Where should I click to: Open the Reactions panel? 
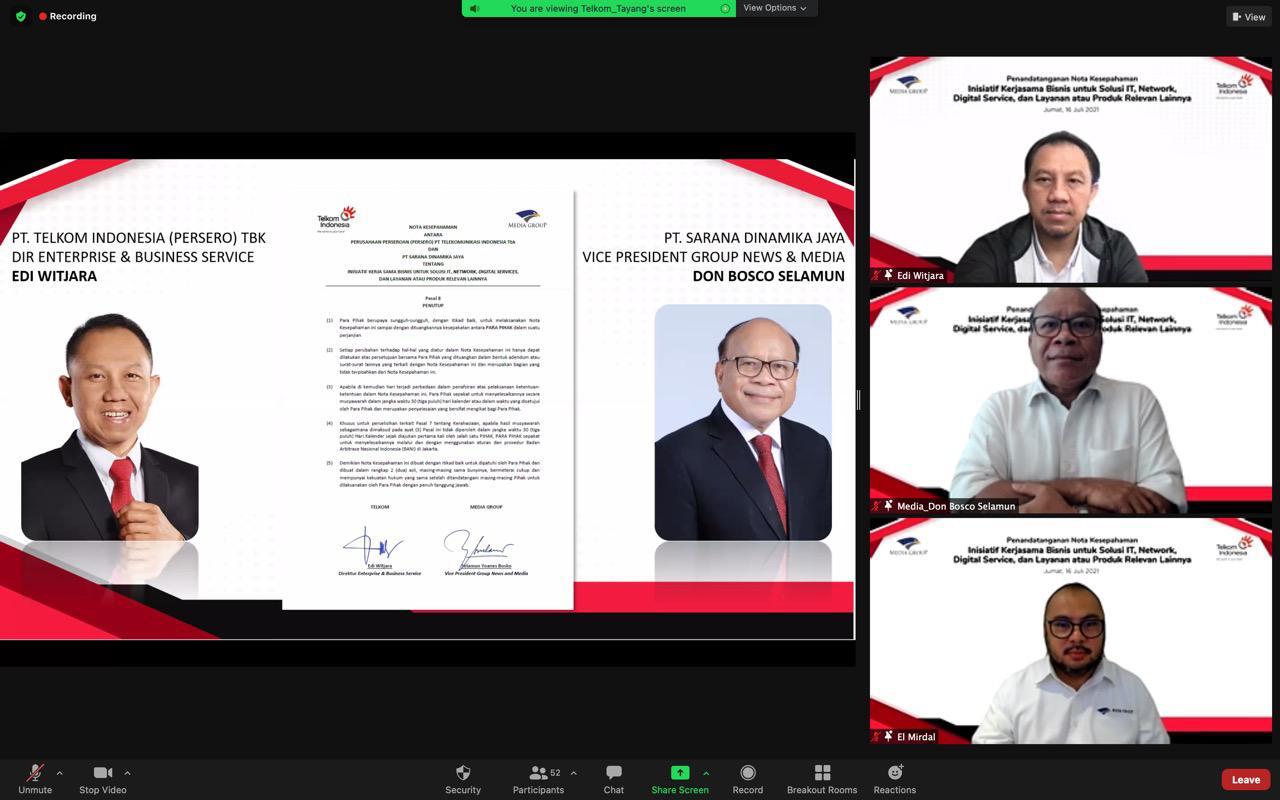[894, 773]
